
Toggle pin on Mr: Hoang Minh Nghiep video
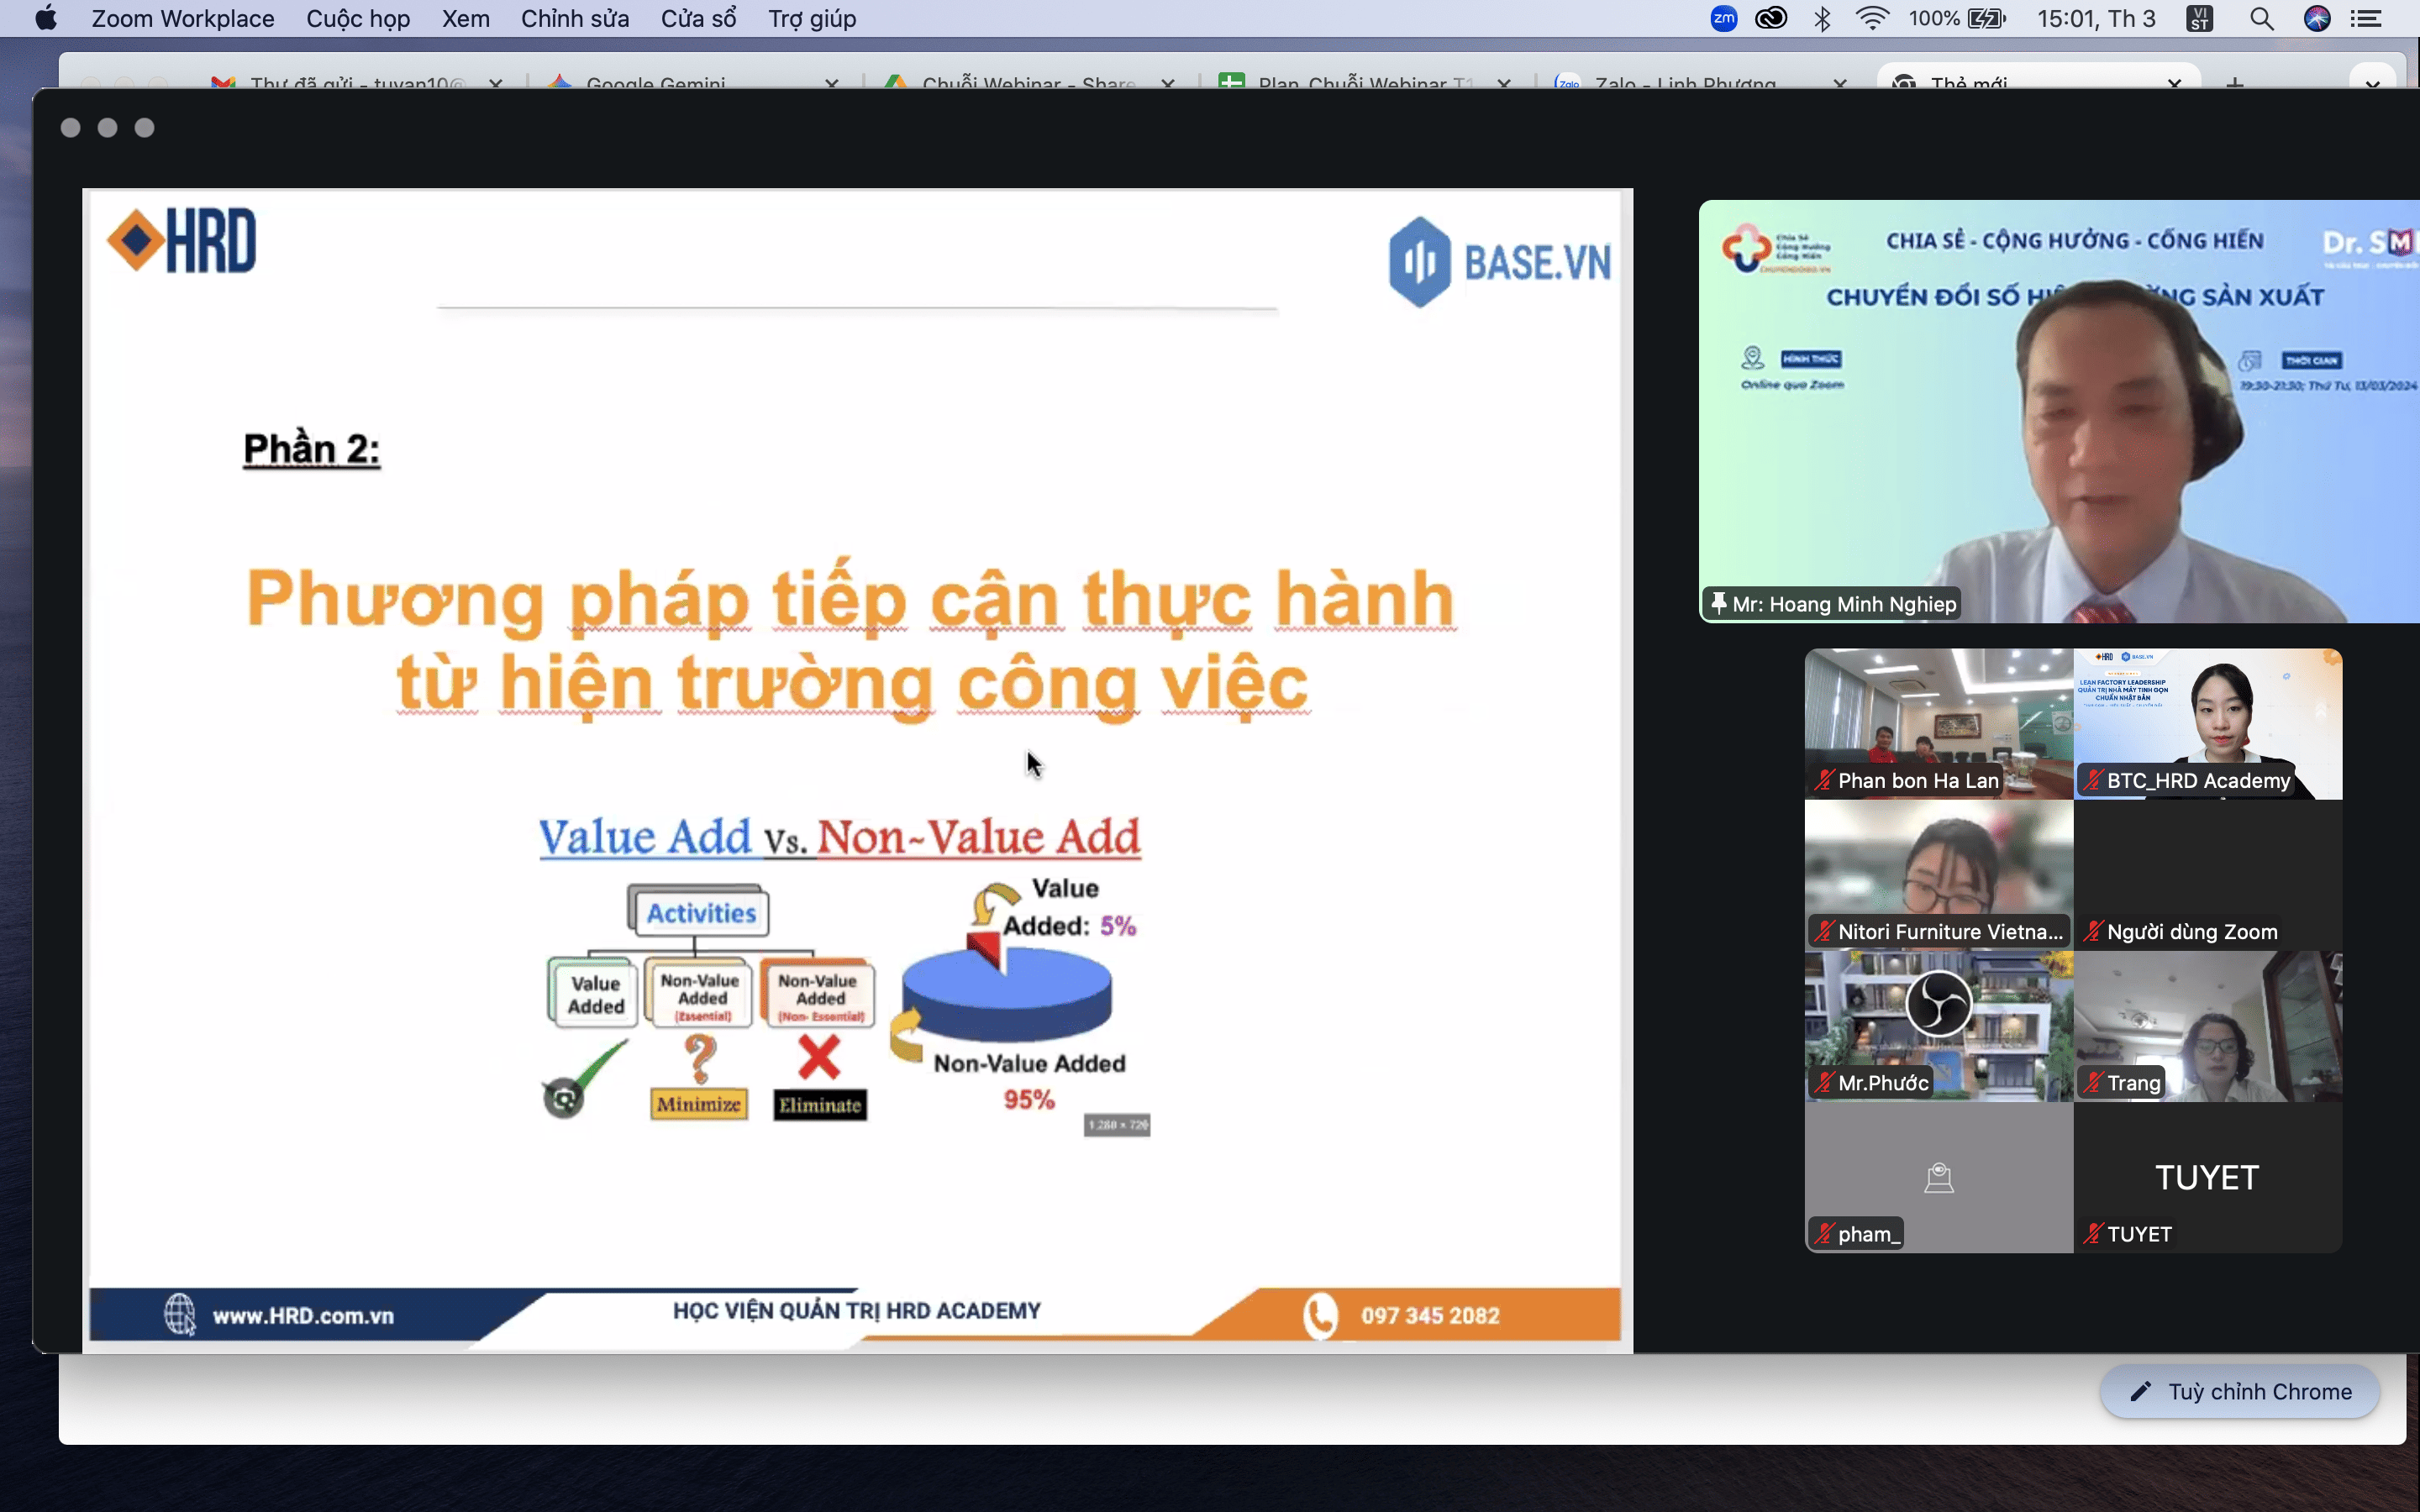tap(1719, 603)
